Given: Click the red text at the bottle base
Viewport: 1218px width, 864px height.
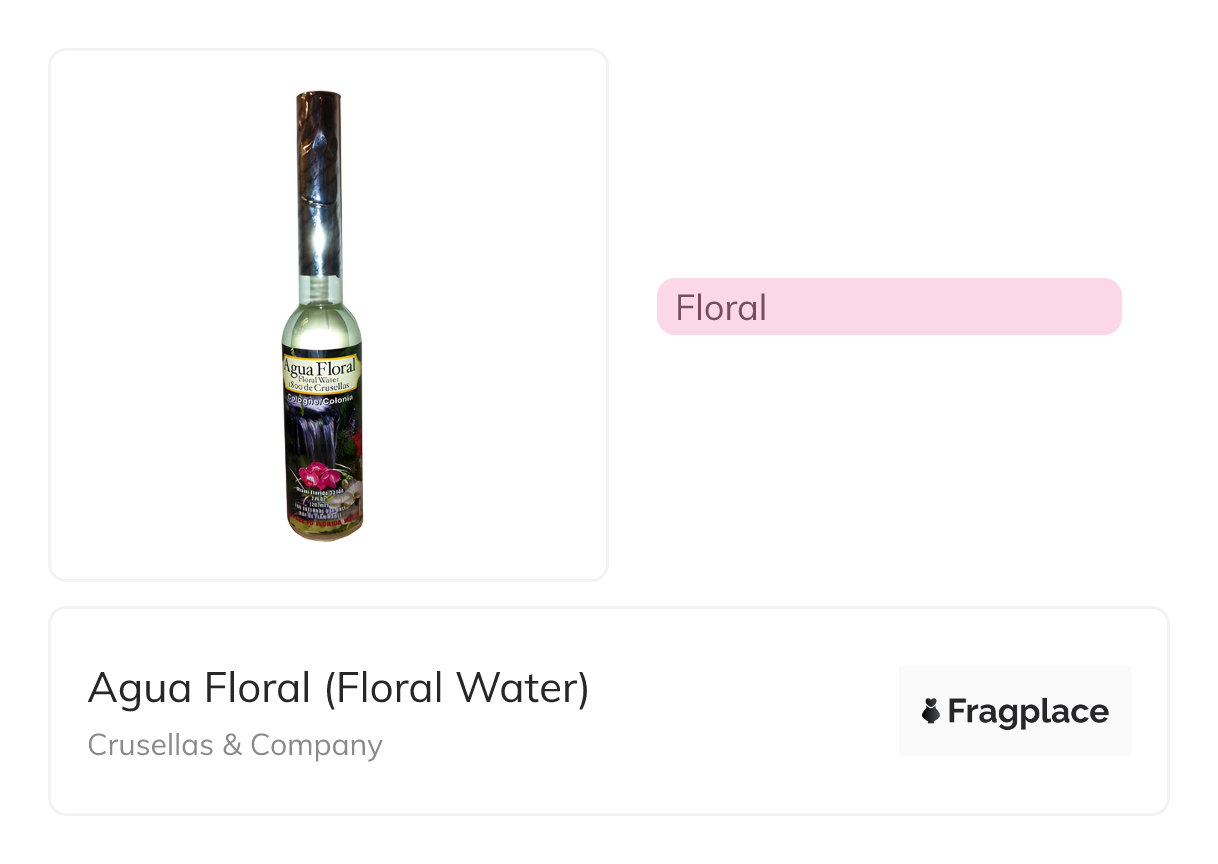Looking at the screenshot, I should 322,522.
